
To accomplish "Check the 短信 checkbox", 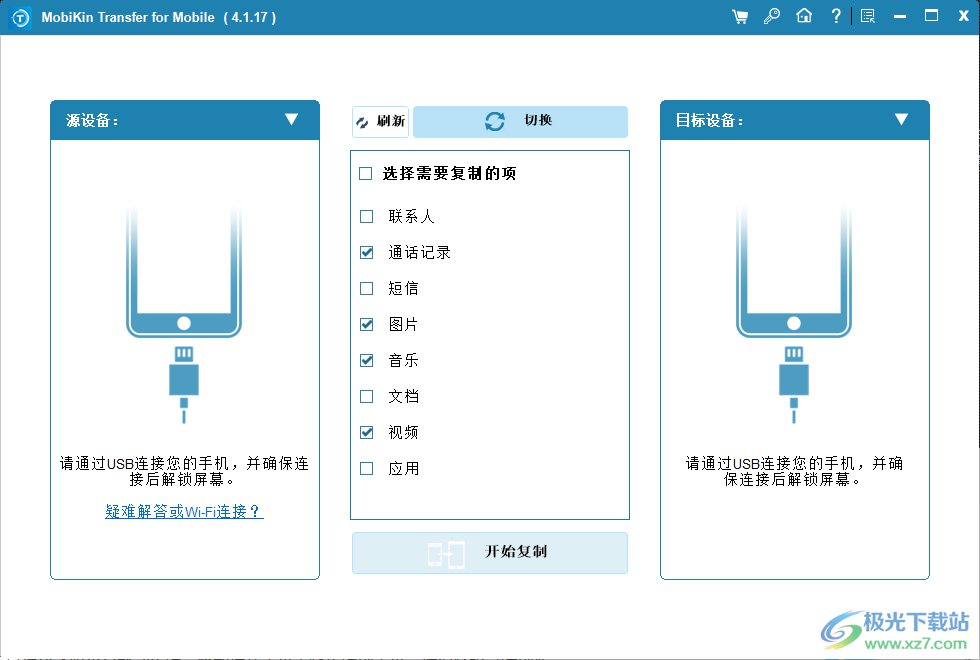I will (x=366, y=288).
